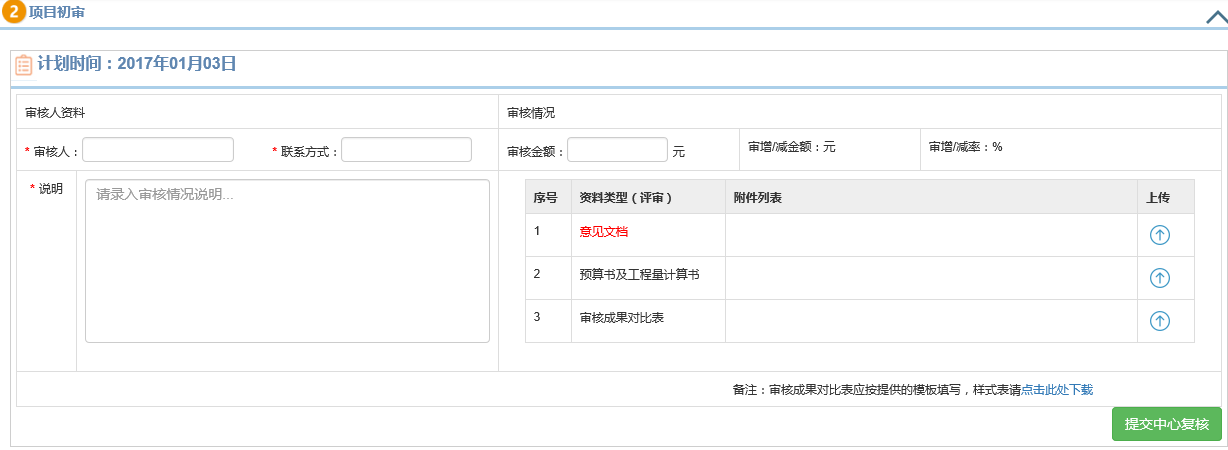Viewport: 1228px width, 450px height.
Task: Click the 审核成果对比表 row label
Action: point(622,317)
